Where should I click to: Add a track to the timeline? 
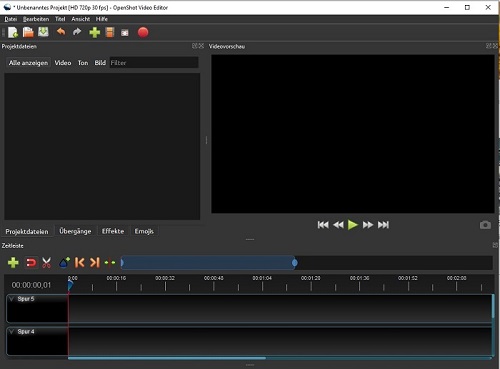point(13,263)
